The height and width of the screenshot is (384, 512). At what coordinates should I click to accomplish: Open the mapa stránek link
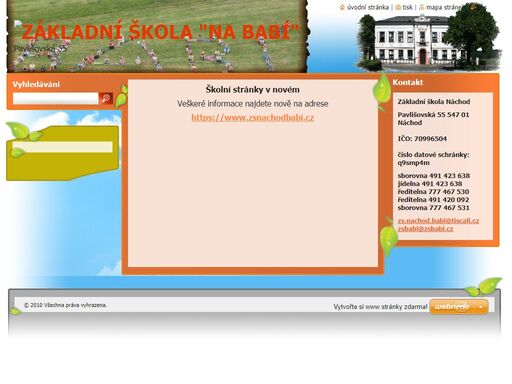443,7
